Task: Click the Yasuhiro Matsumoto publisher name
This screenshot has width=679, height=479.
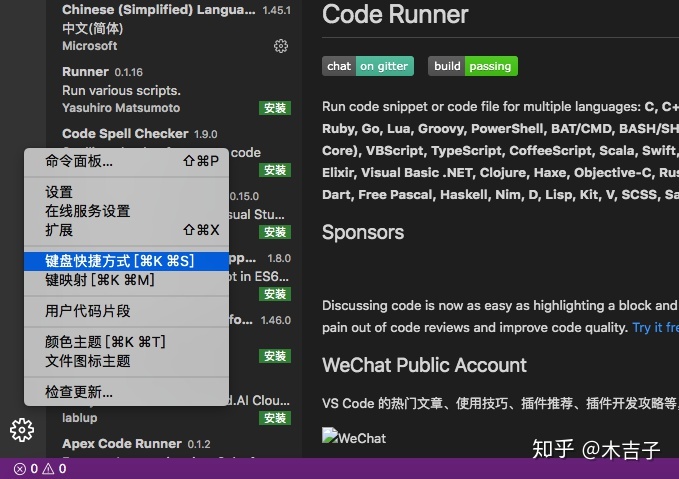Action: pos(121,108)
